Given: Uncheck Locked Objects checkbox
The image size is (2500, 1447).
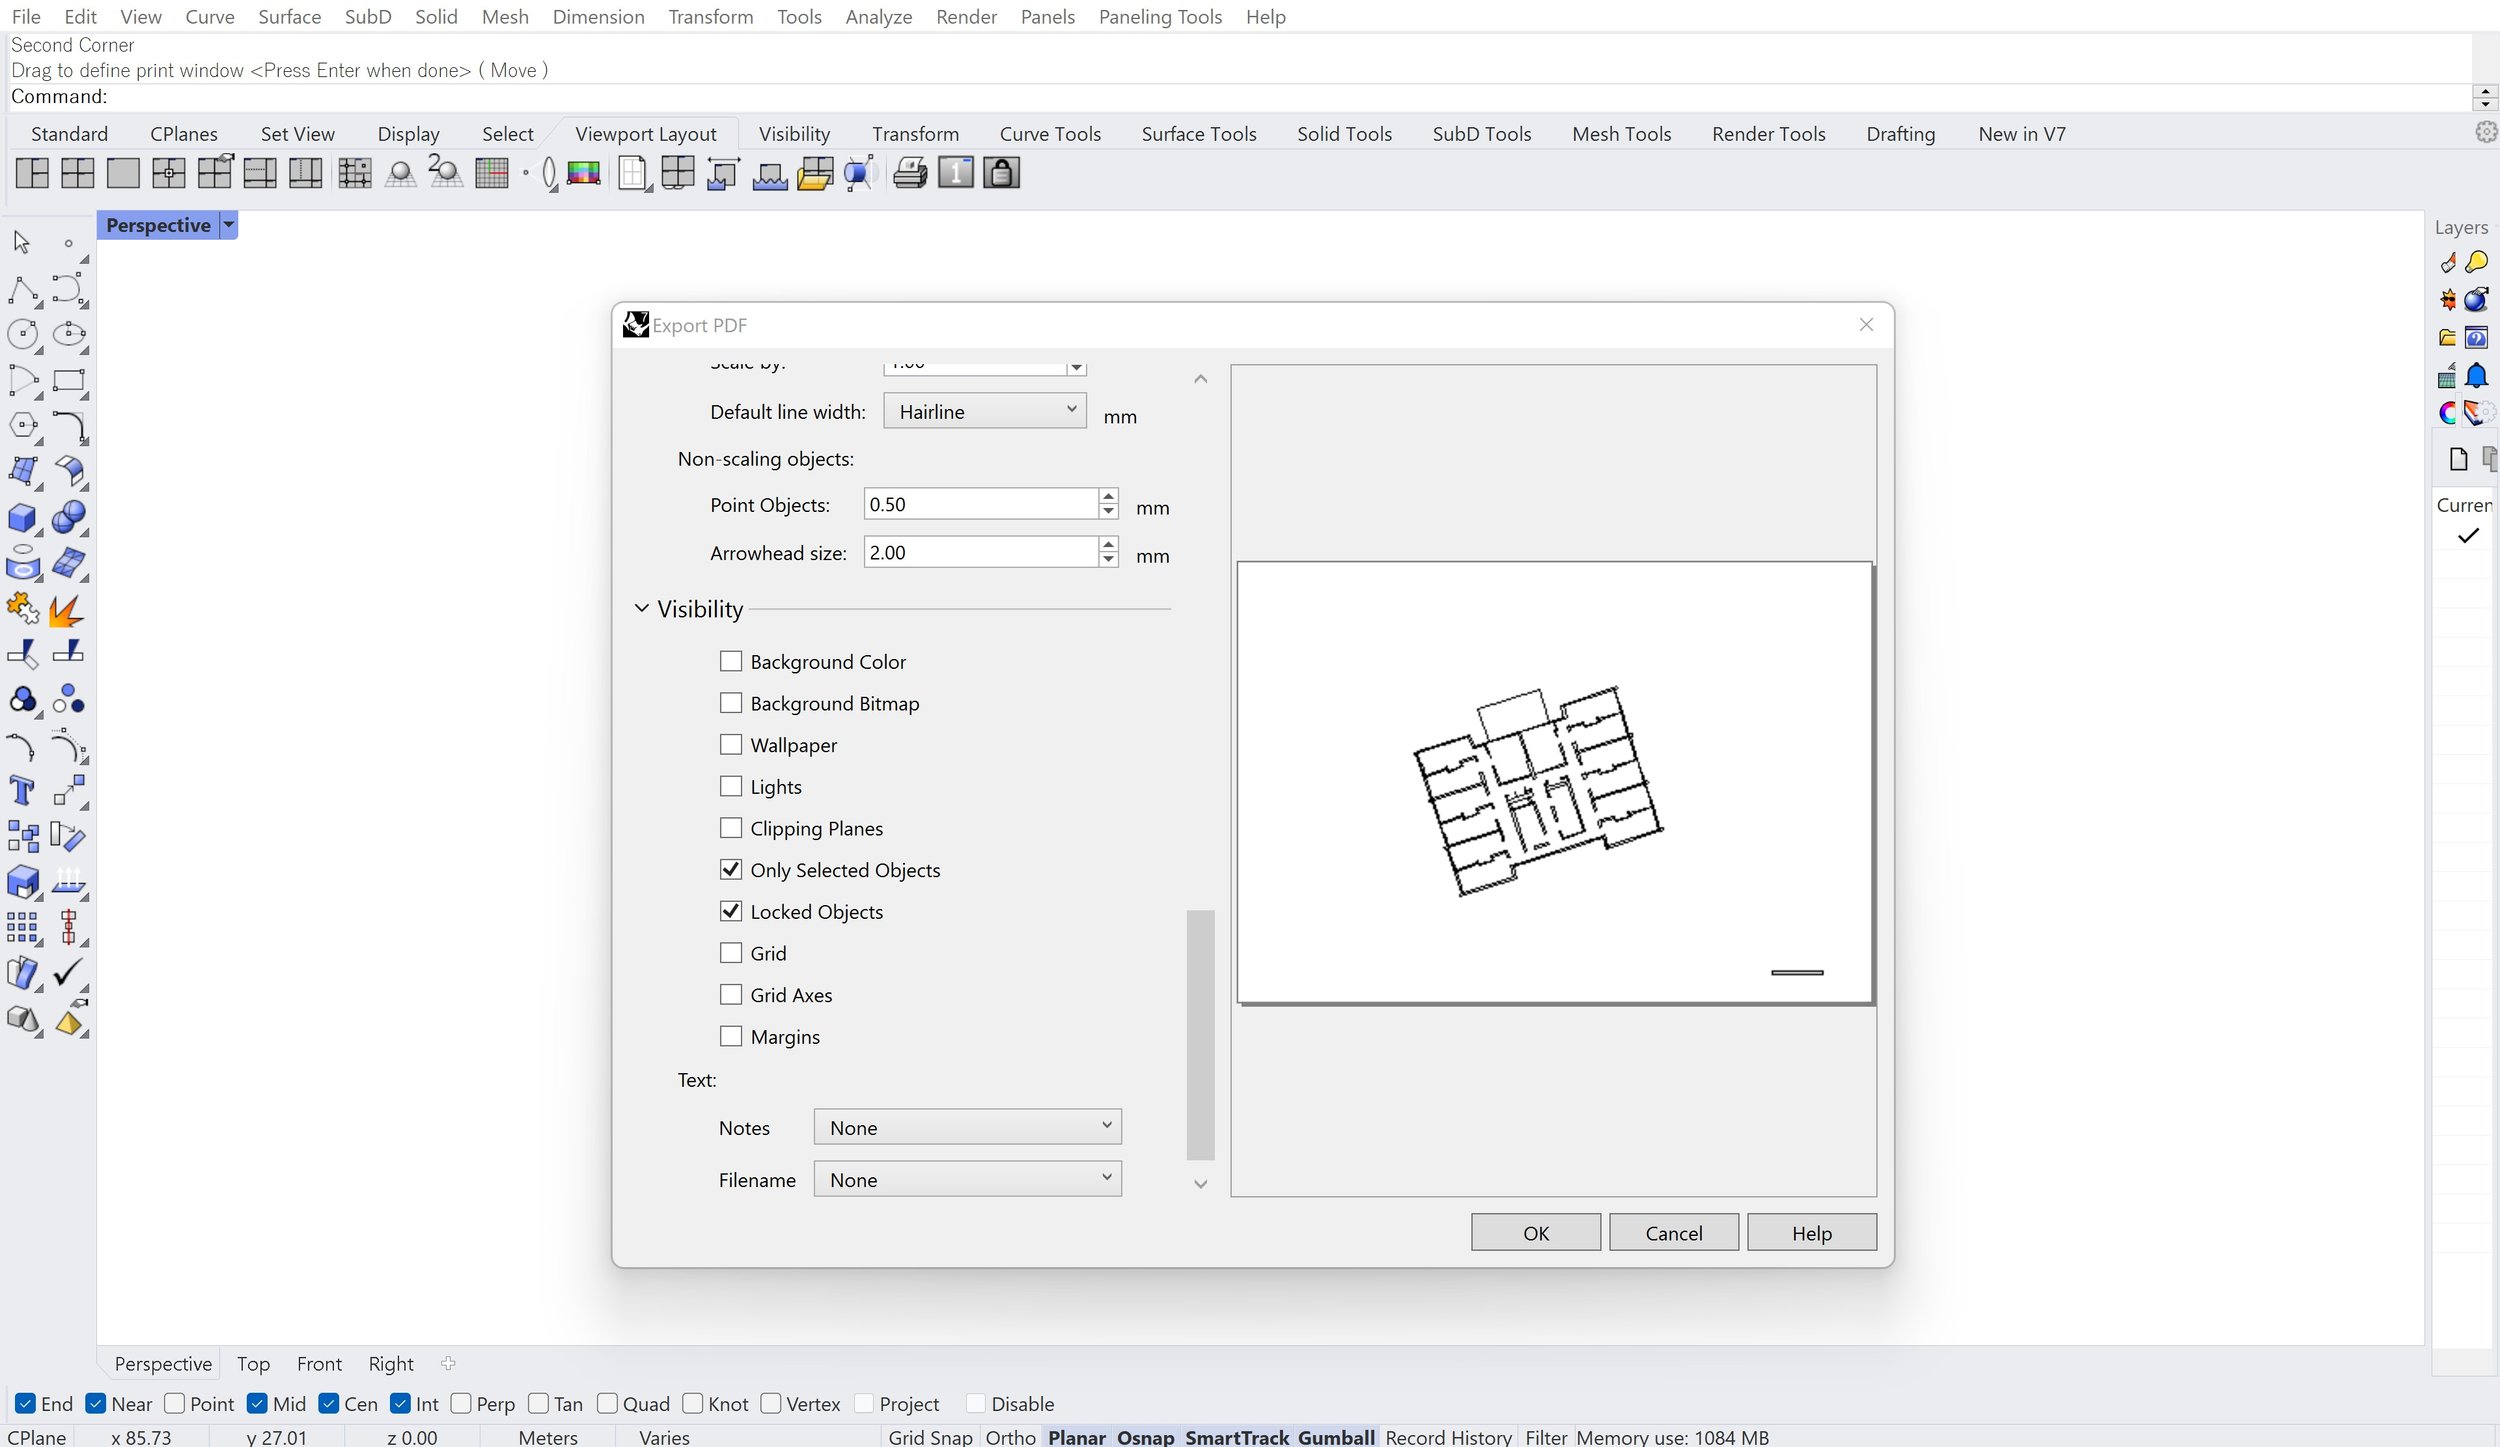Looking at the screenshot, I should point(731,912).
